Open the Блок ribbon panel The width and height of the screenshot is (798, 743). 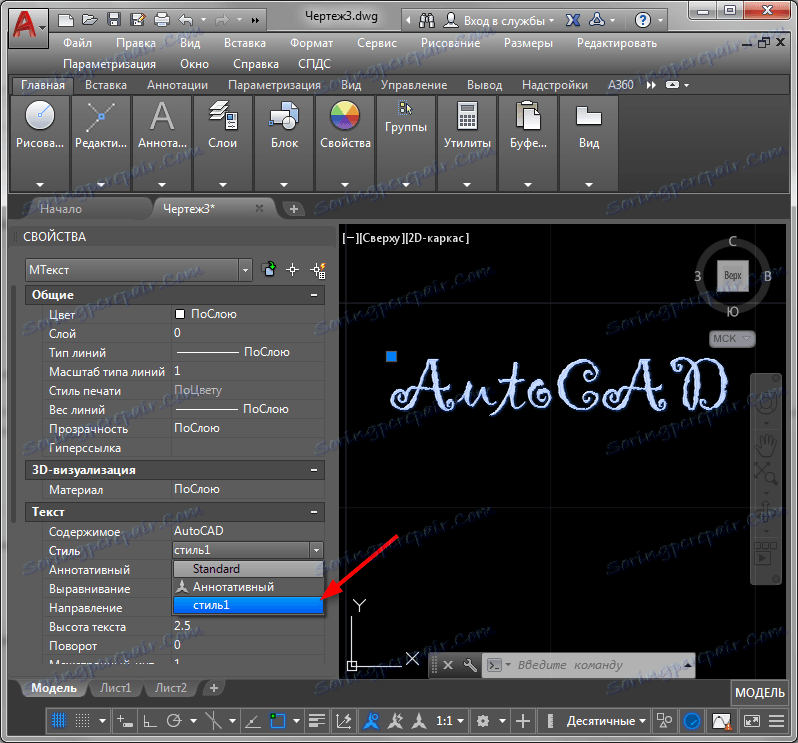284,143
